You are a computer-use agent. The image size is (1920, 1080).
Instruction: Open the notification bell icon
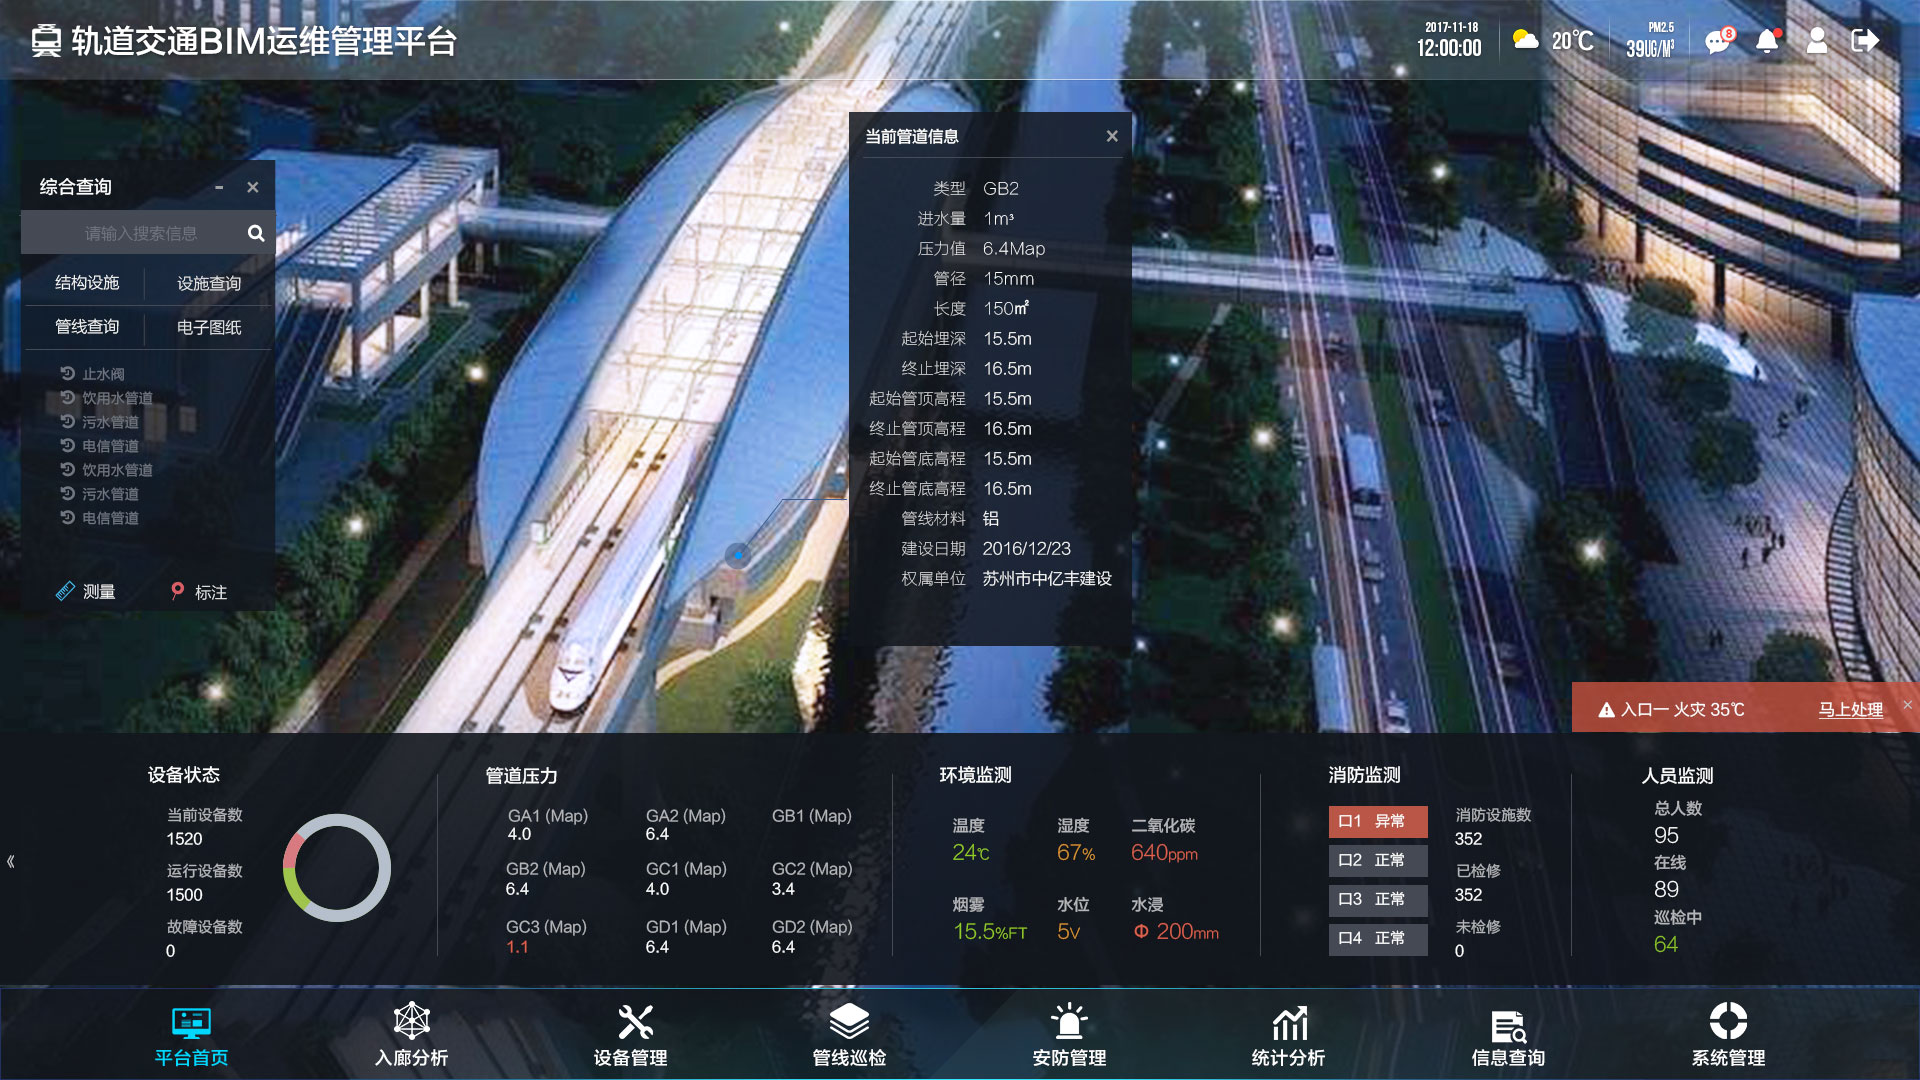1767,41
